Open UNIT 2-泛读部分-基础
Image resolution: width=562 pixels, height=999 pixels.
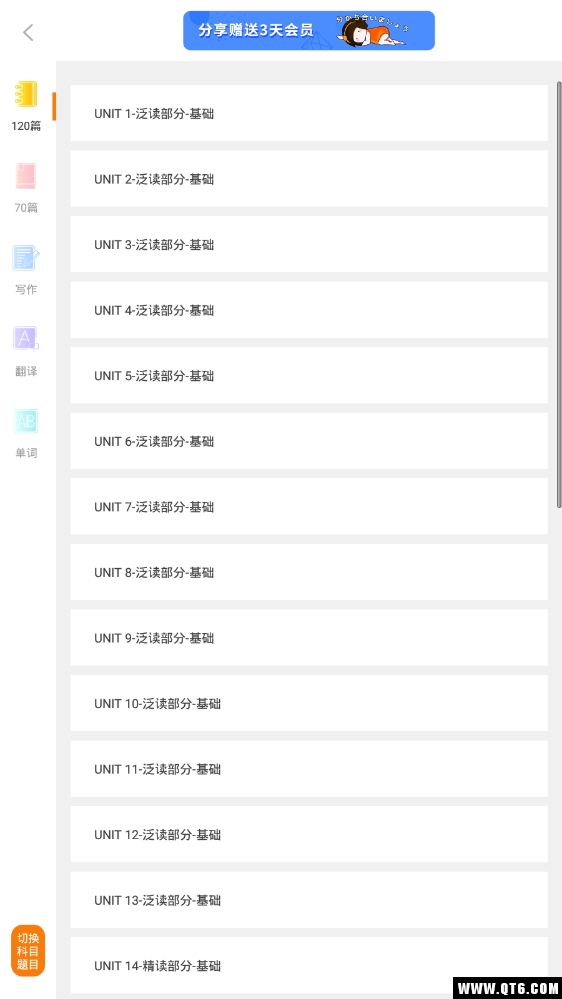309,179
